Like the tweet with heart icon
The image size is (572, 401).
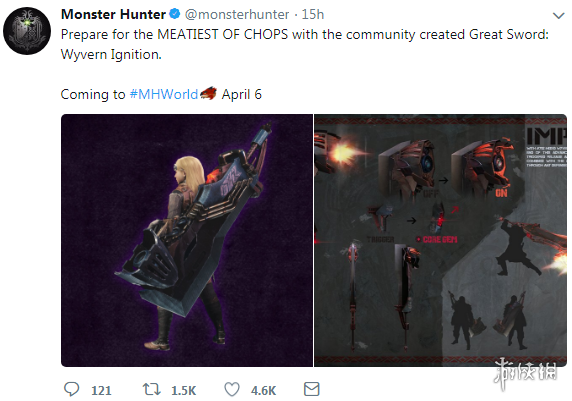point(232,389)
